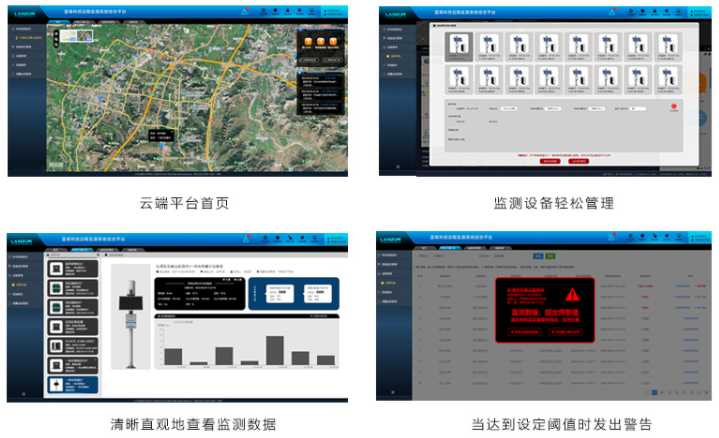Screen dimensions: 719x438
Task: Open the alert triangle icon in the 监测设备轻松管理 screenshot
Action: coord(612,11)
